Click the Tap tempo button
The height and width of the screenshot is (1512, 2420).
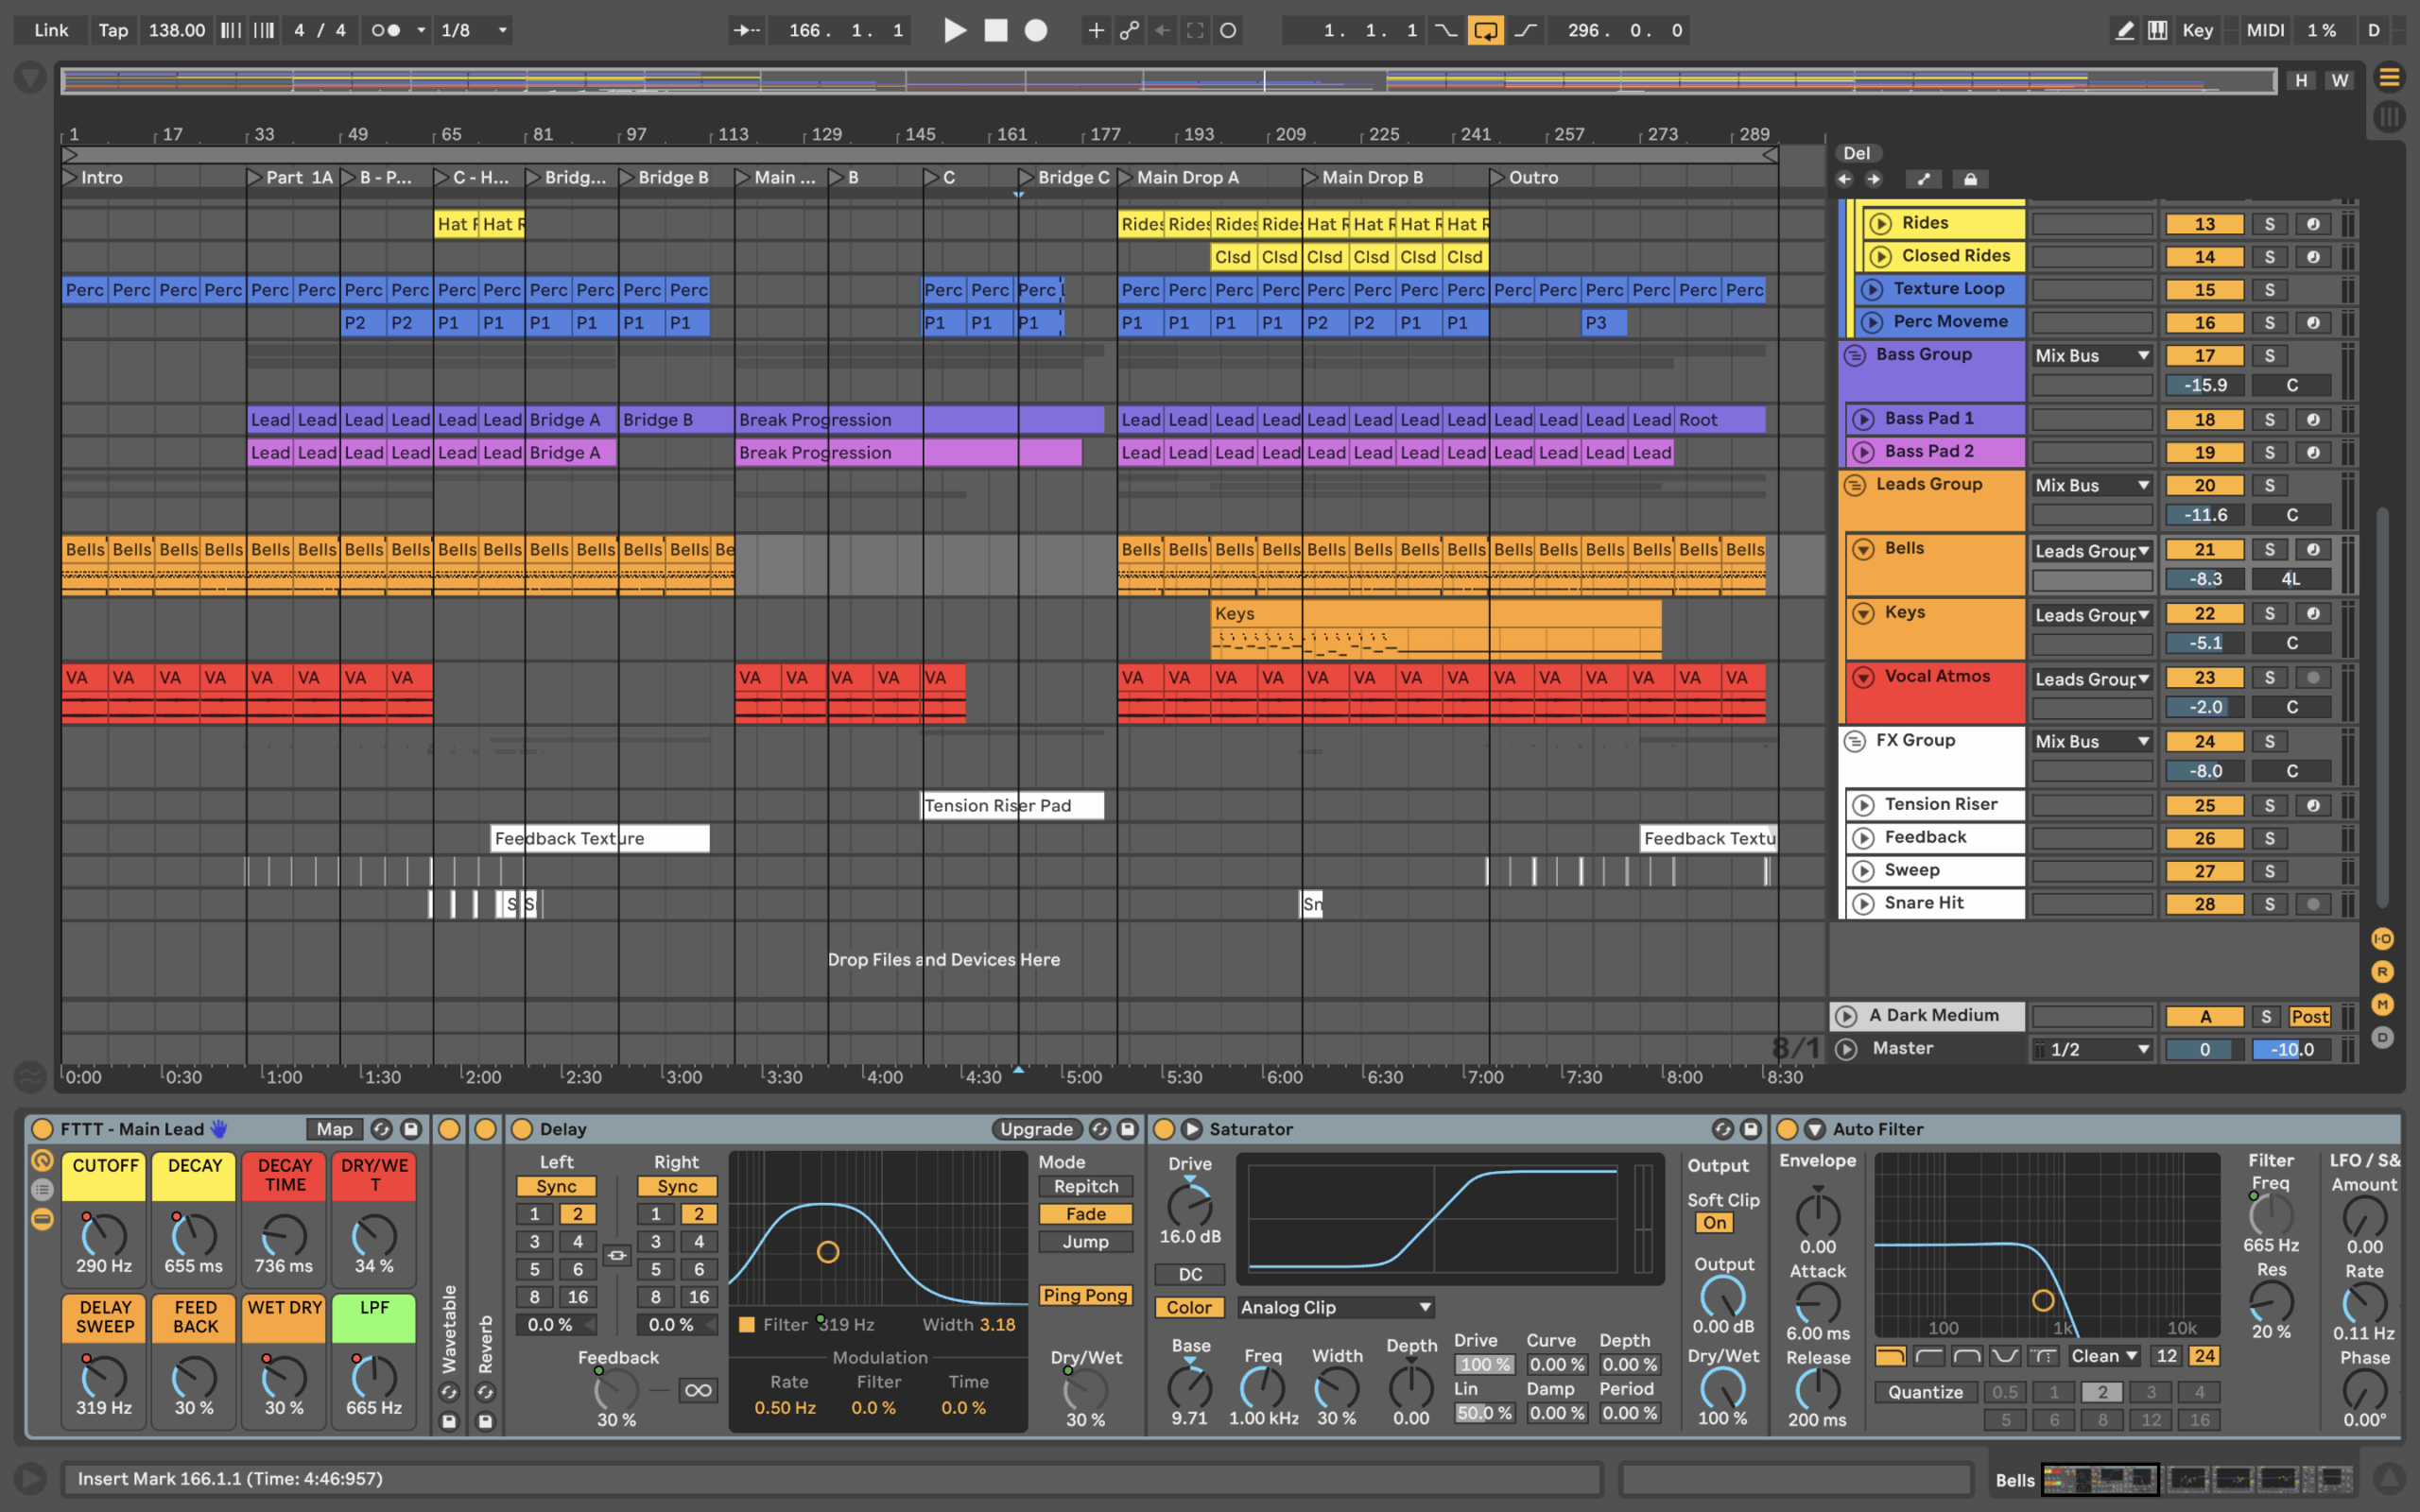pyautogui.click(x=113, y=30)
